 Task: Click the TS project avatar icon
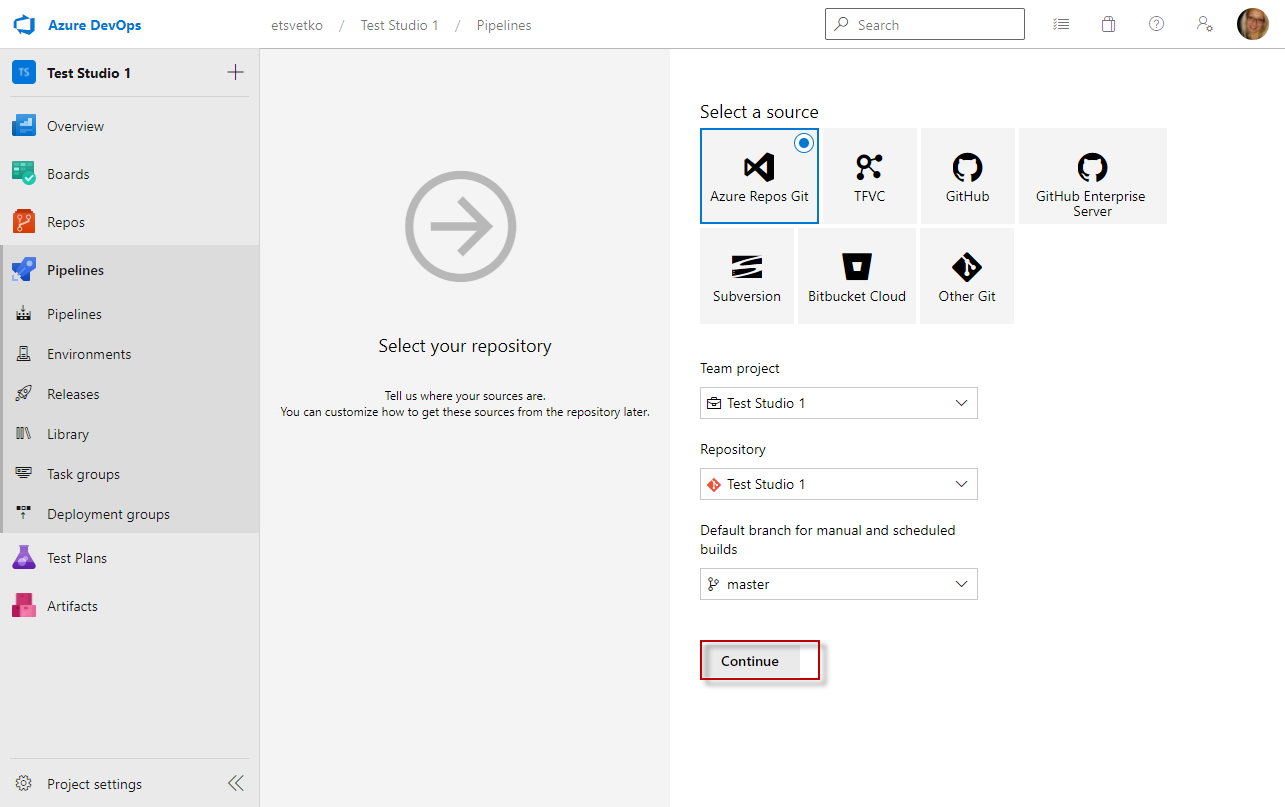[x=24, y=72]
